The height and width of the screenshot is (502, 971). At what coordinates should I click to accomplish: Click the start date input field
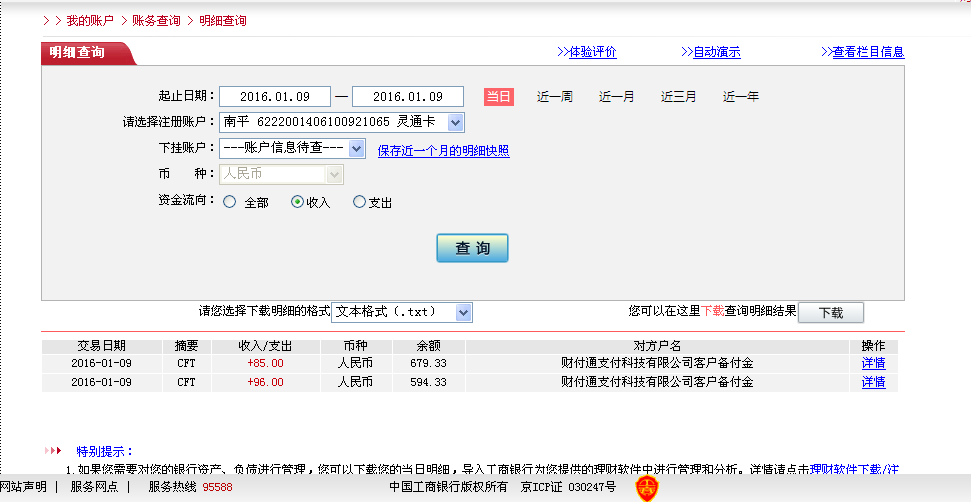pyautogui.click(x=274, y=97)
